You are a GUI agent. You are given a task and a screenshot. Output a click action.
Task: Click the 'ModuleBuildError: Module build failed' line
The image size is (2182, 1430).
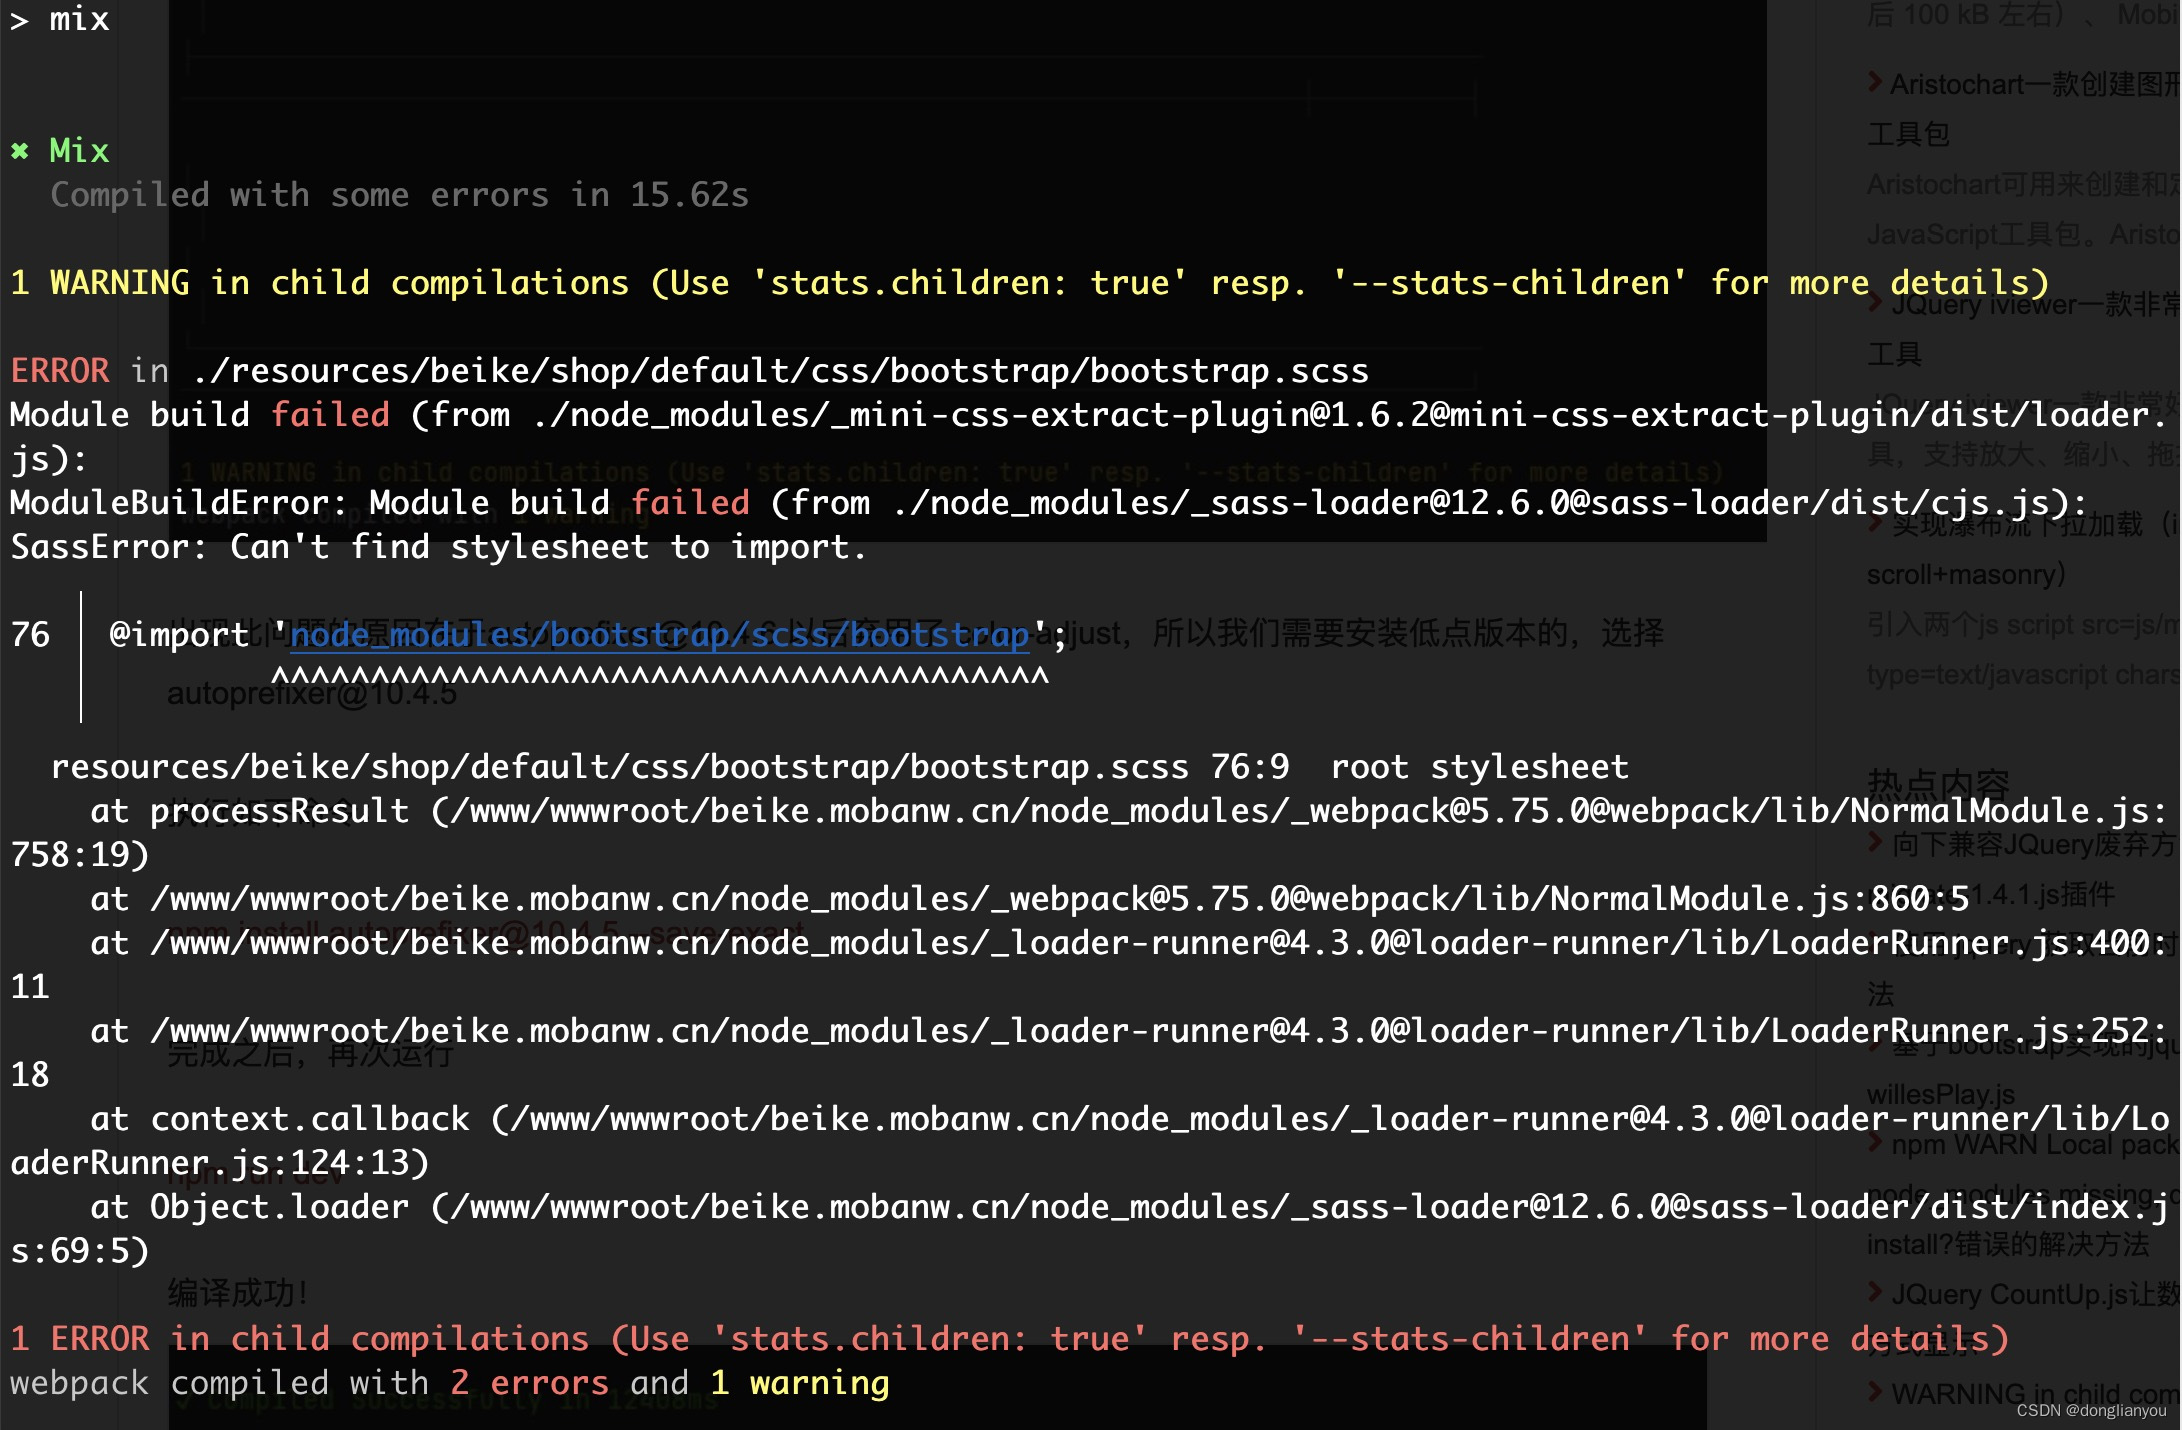point(1050,503)
